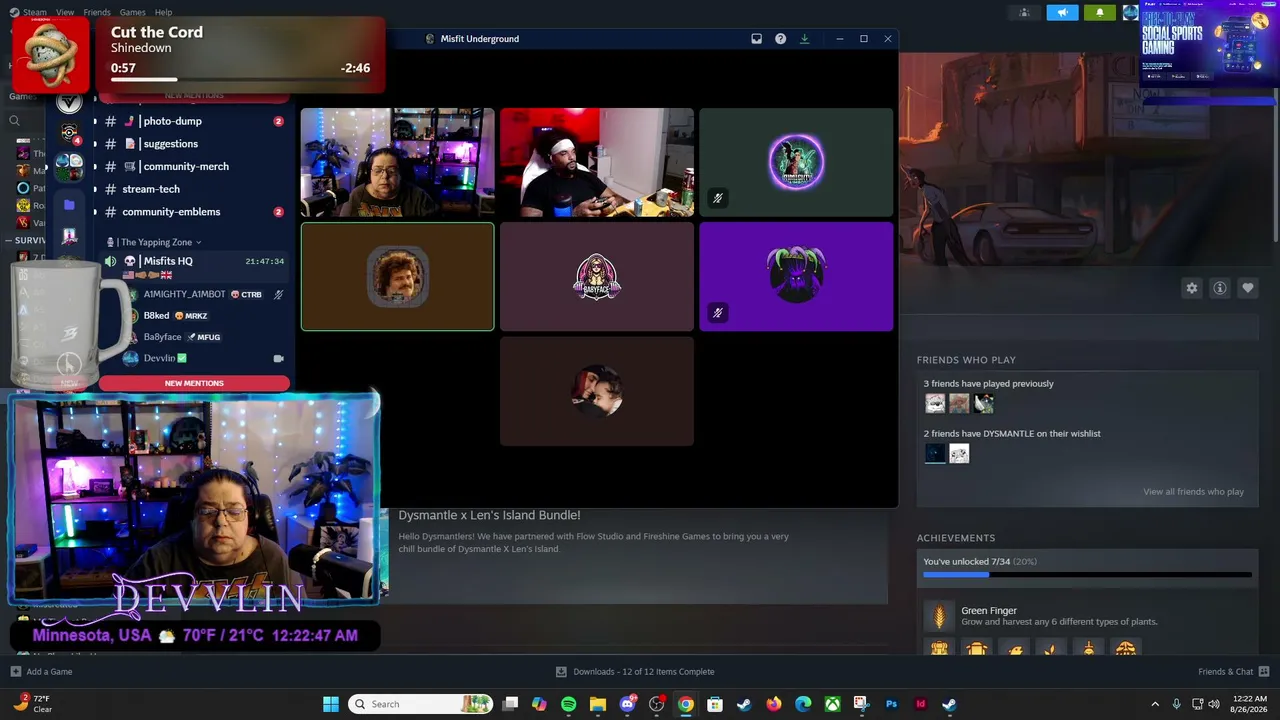
Task: Open the Friends menu in Steam
Action: click(x=97, y=12)
